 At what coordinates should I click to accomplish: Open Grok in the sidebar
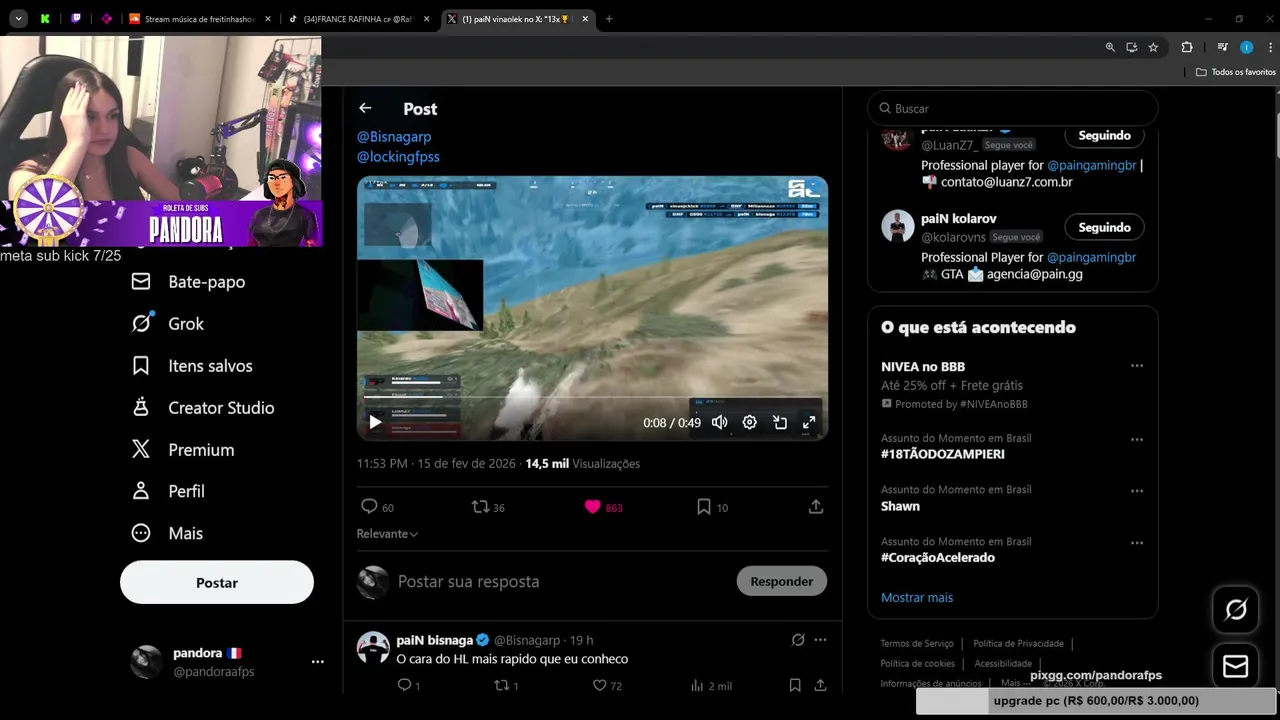click(x=168, y=324)
